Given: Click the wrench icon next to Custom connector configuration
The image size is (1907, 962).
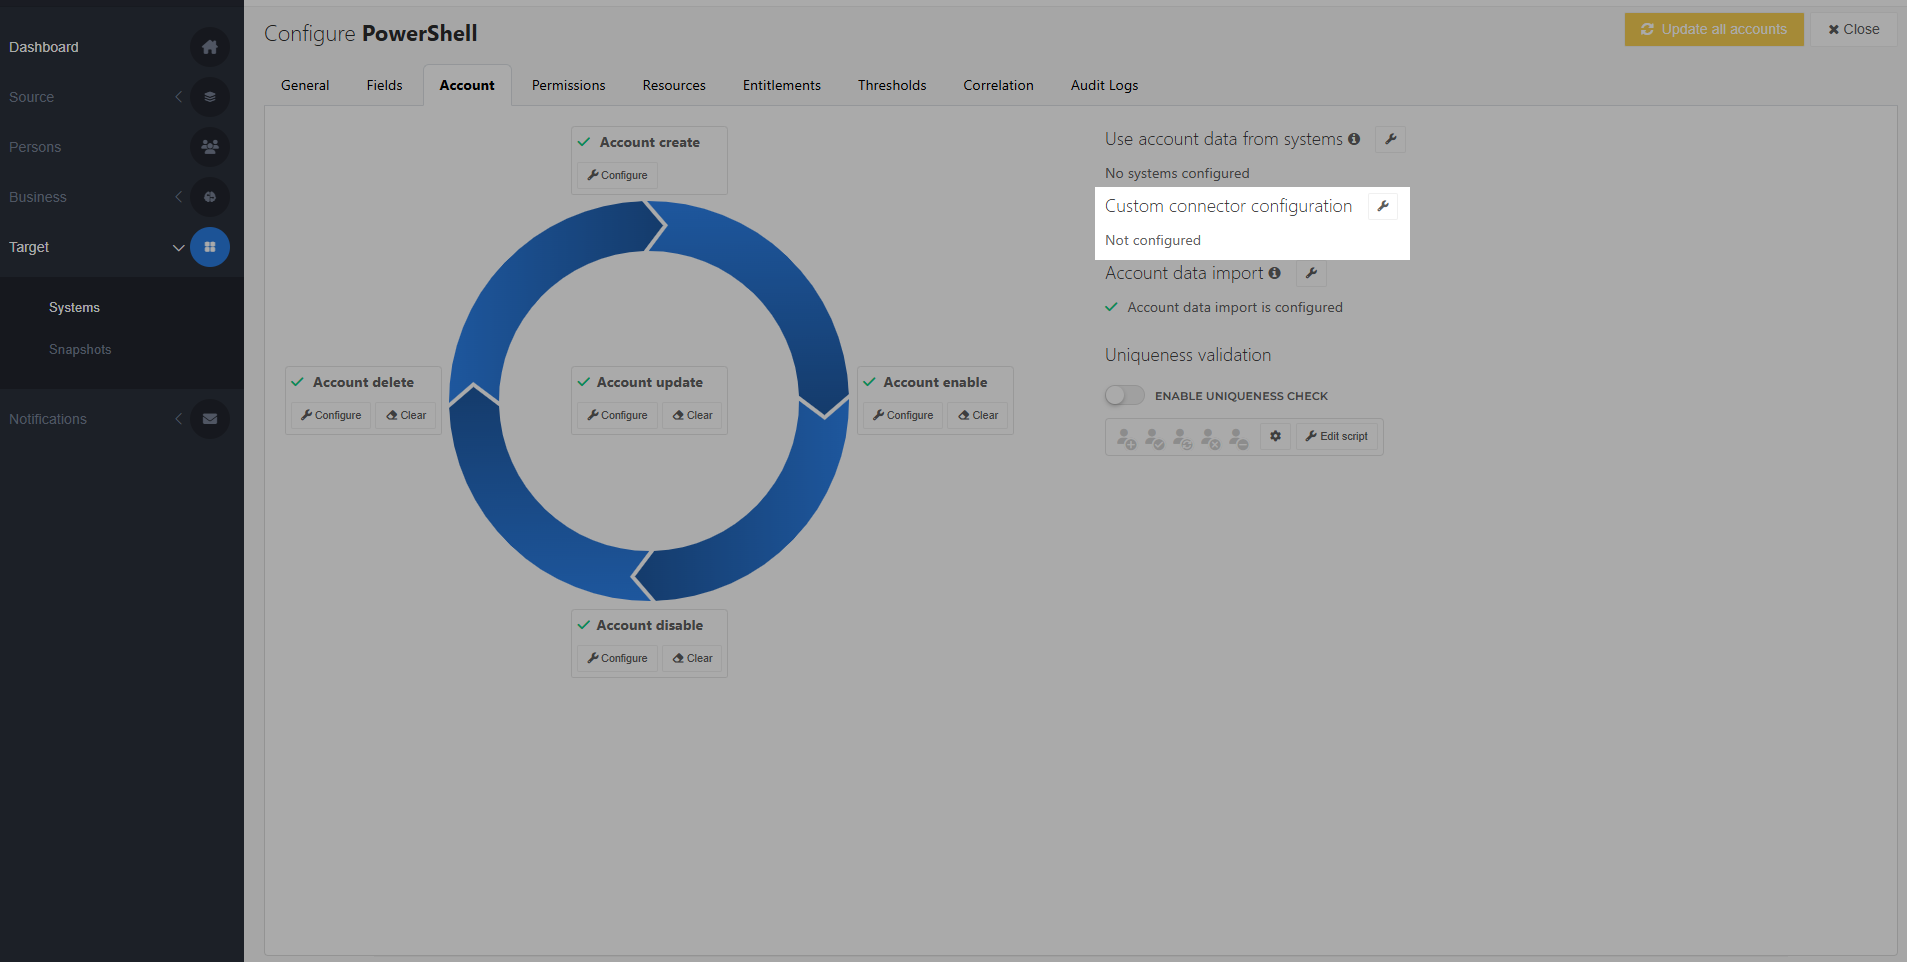Looking at the screenshot, I should [x=1383, y=206].
